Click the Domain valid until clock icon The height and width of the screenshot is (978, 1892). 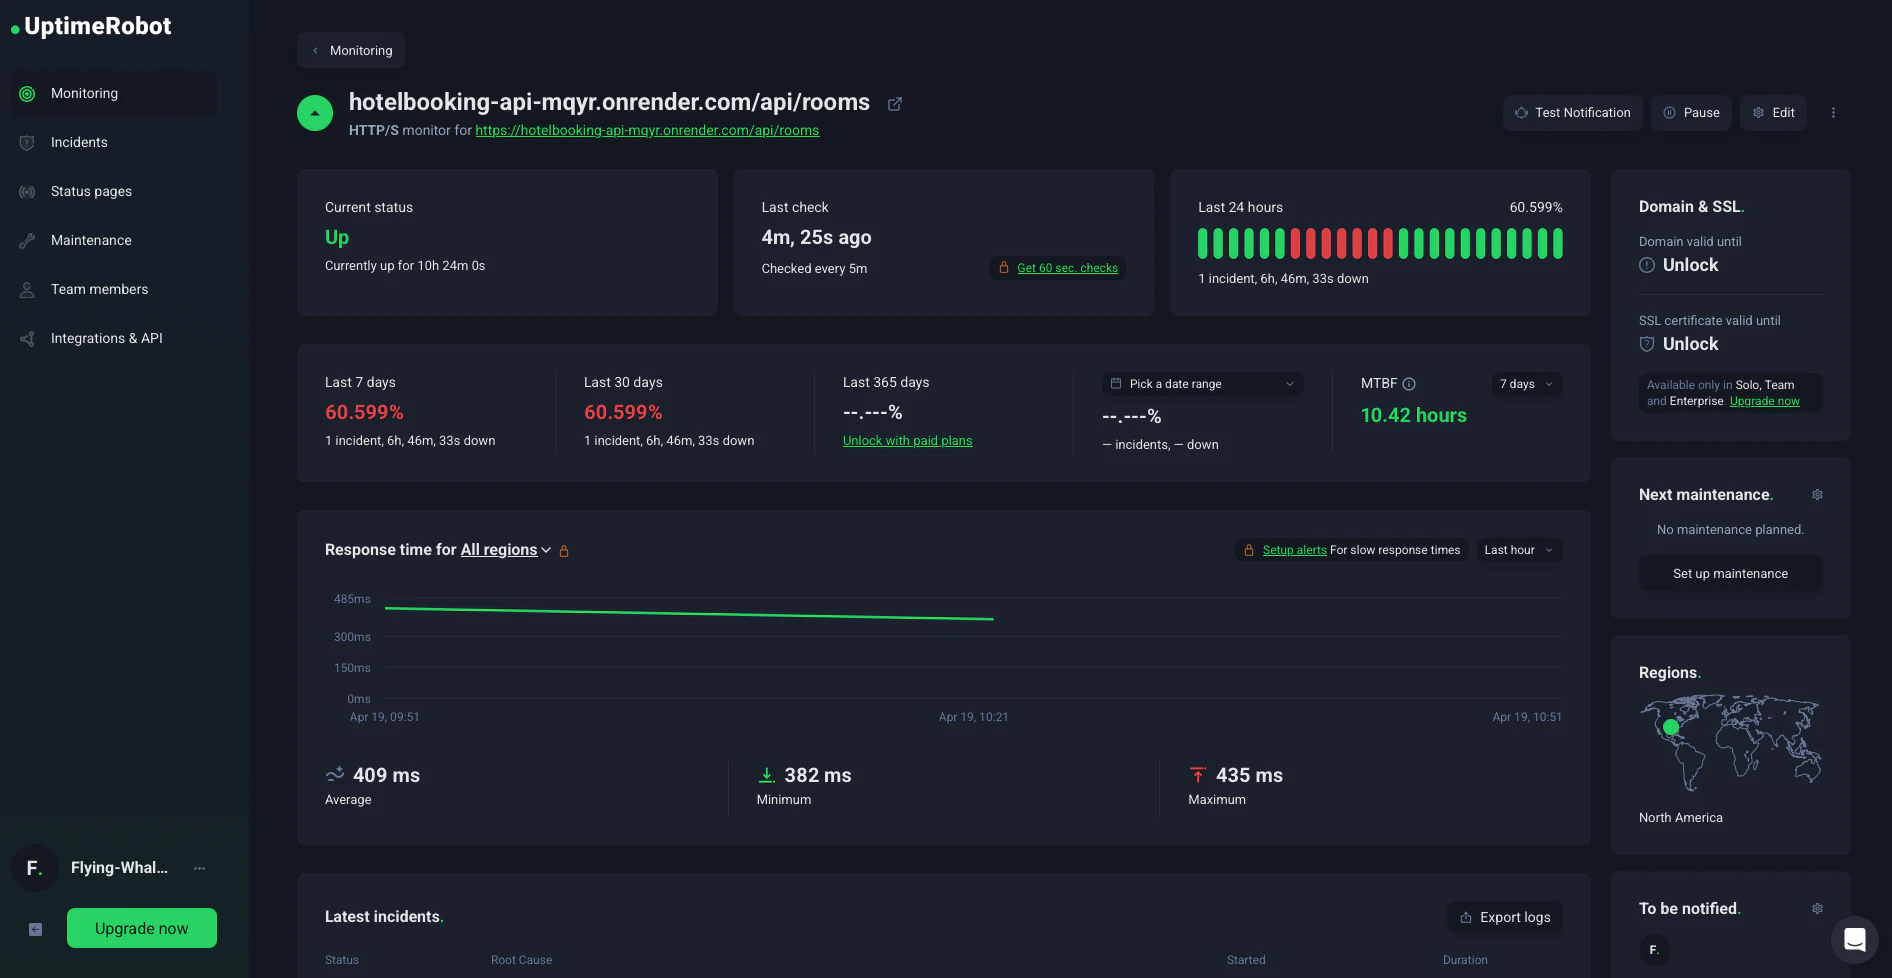[x=1647, y=265]
